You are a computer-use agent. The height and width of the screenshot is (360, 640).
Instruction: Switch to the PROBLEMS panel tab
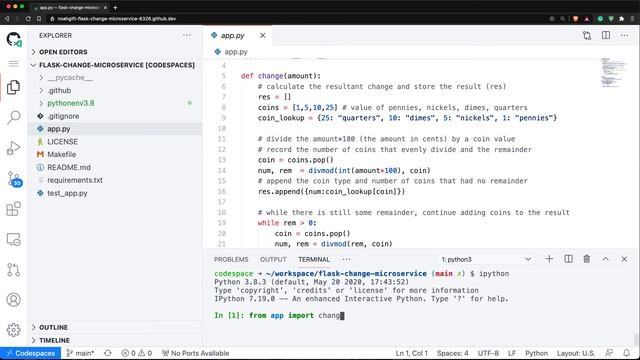[231, 259]
